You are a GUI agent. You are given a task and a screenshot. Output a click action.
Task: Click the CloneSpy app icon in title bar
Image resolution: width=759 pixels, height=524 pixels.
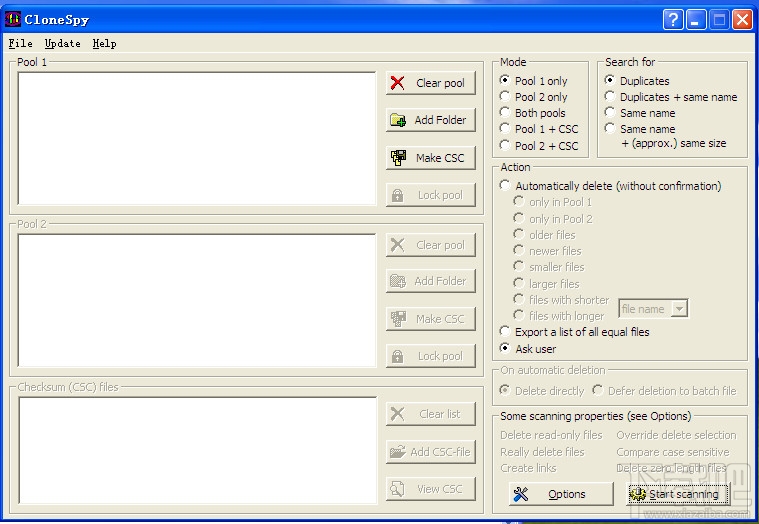13,19
